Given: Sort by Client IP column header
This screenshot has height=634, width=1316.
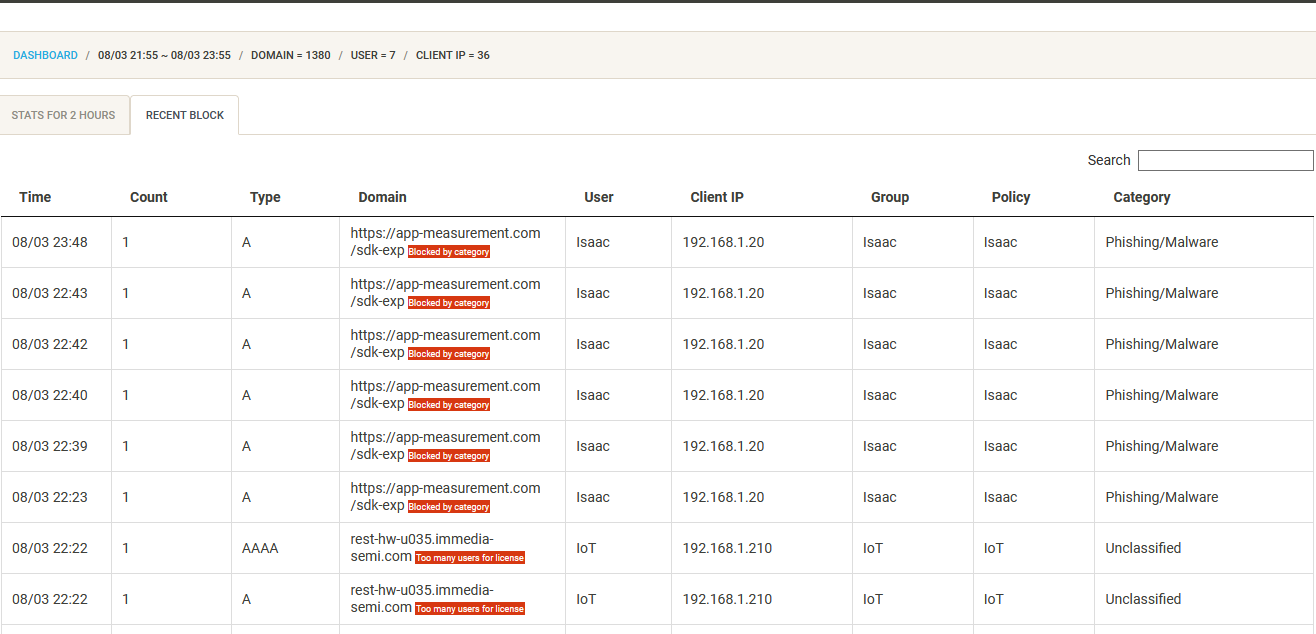Looking at the screenshot, I should click(717, 197).
